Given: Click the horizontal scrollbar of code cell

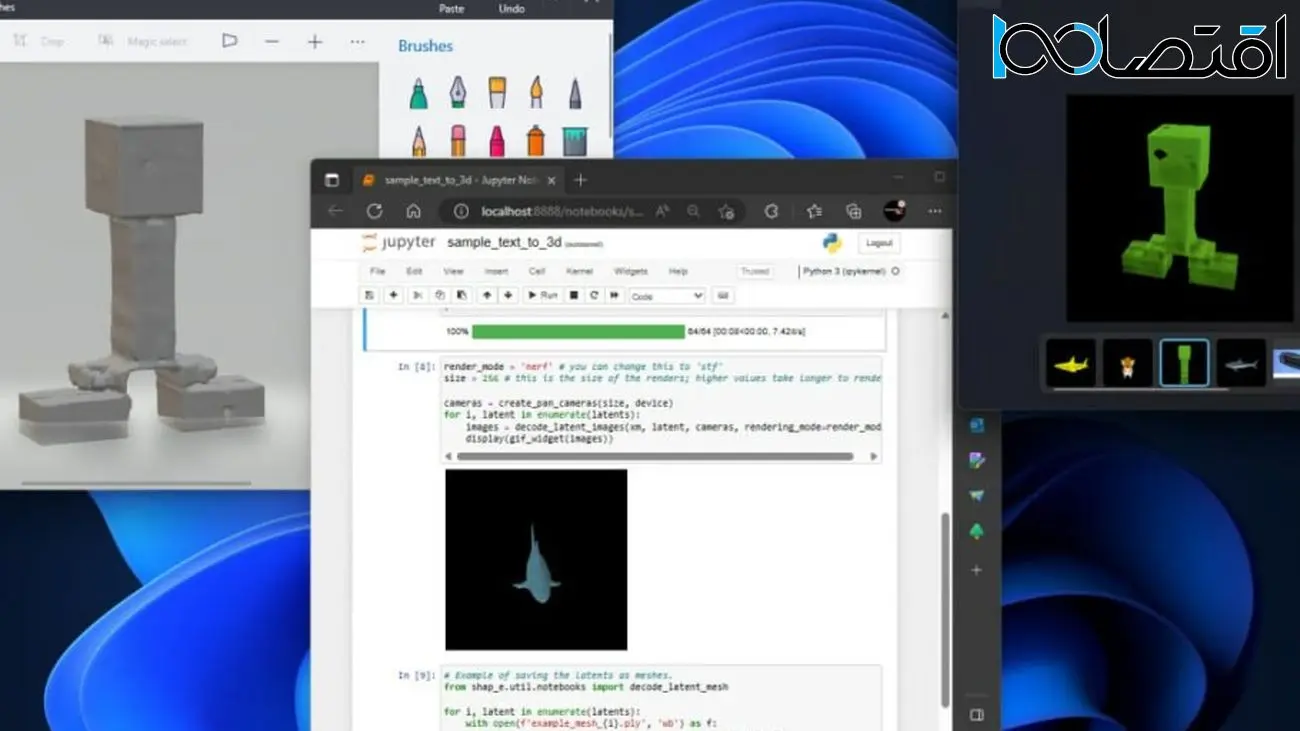Looking at the screenshot, I should [656, 456].
